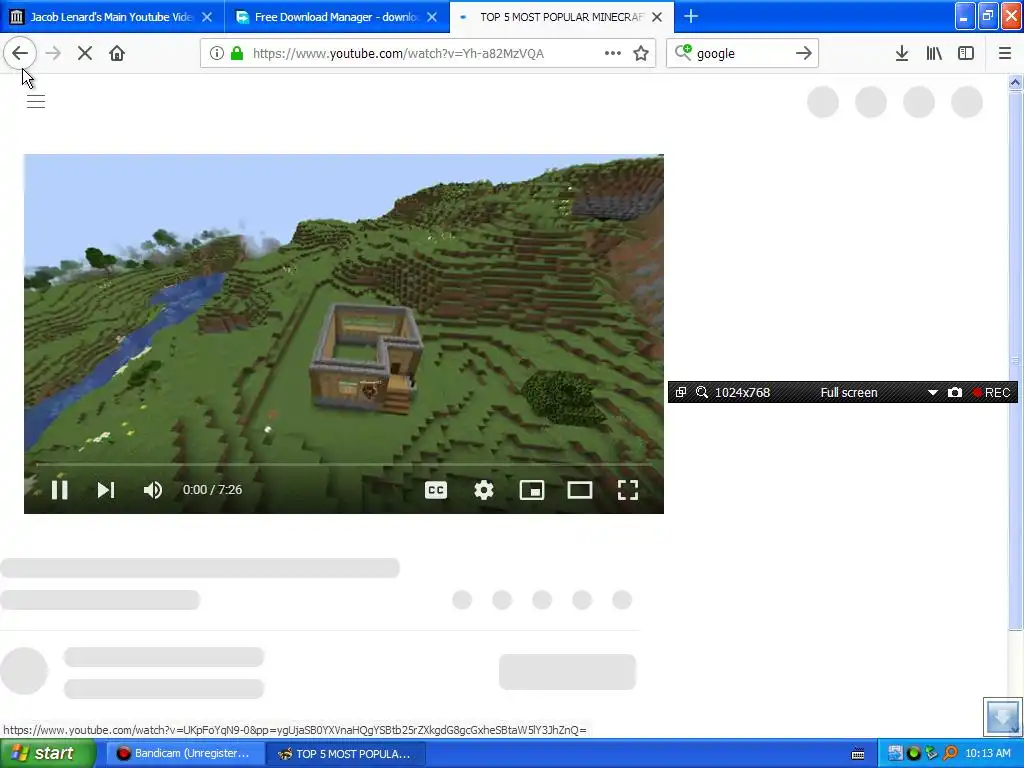Click the 0:00 / 7:26 time display
This screenshot has width=1024, height=768.
(212, 490)
